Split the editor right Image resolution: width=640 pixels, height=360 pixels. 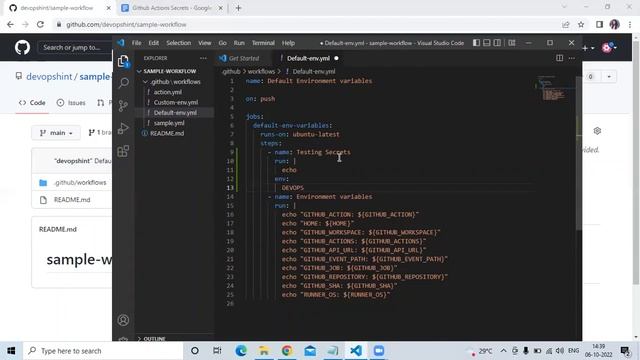coord(560,58)
